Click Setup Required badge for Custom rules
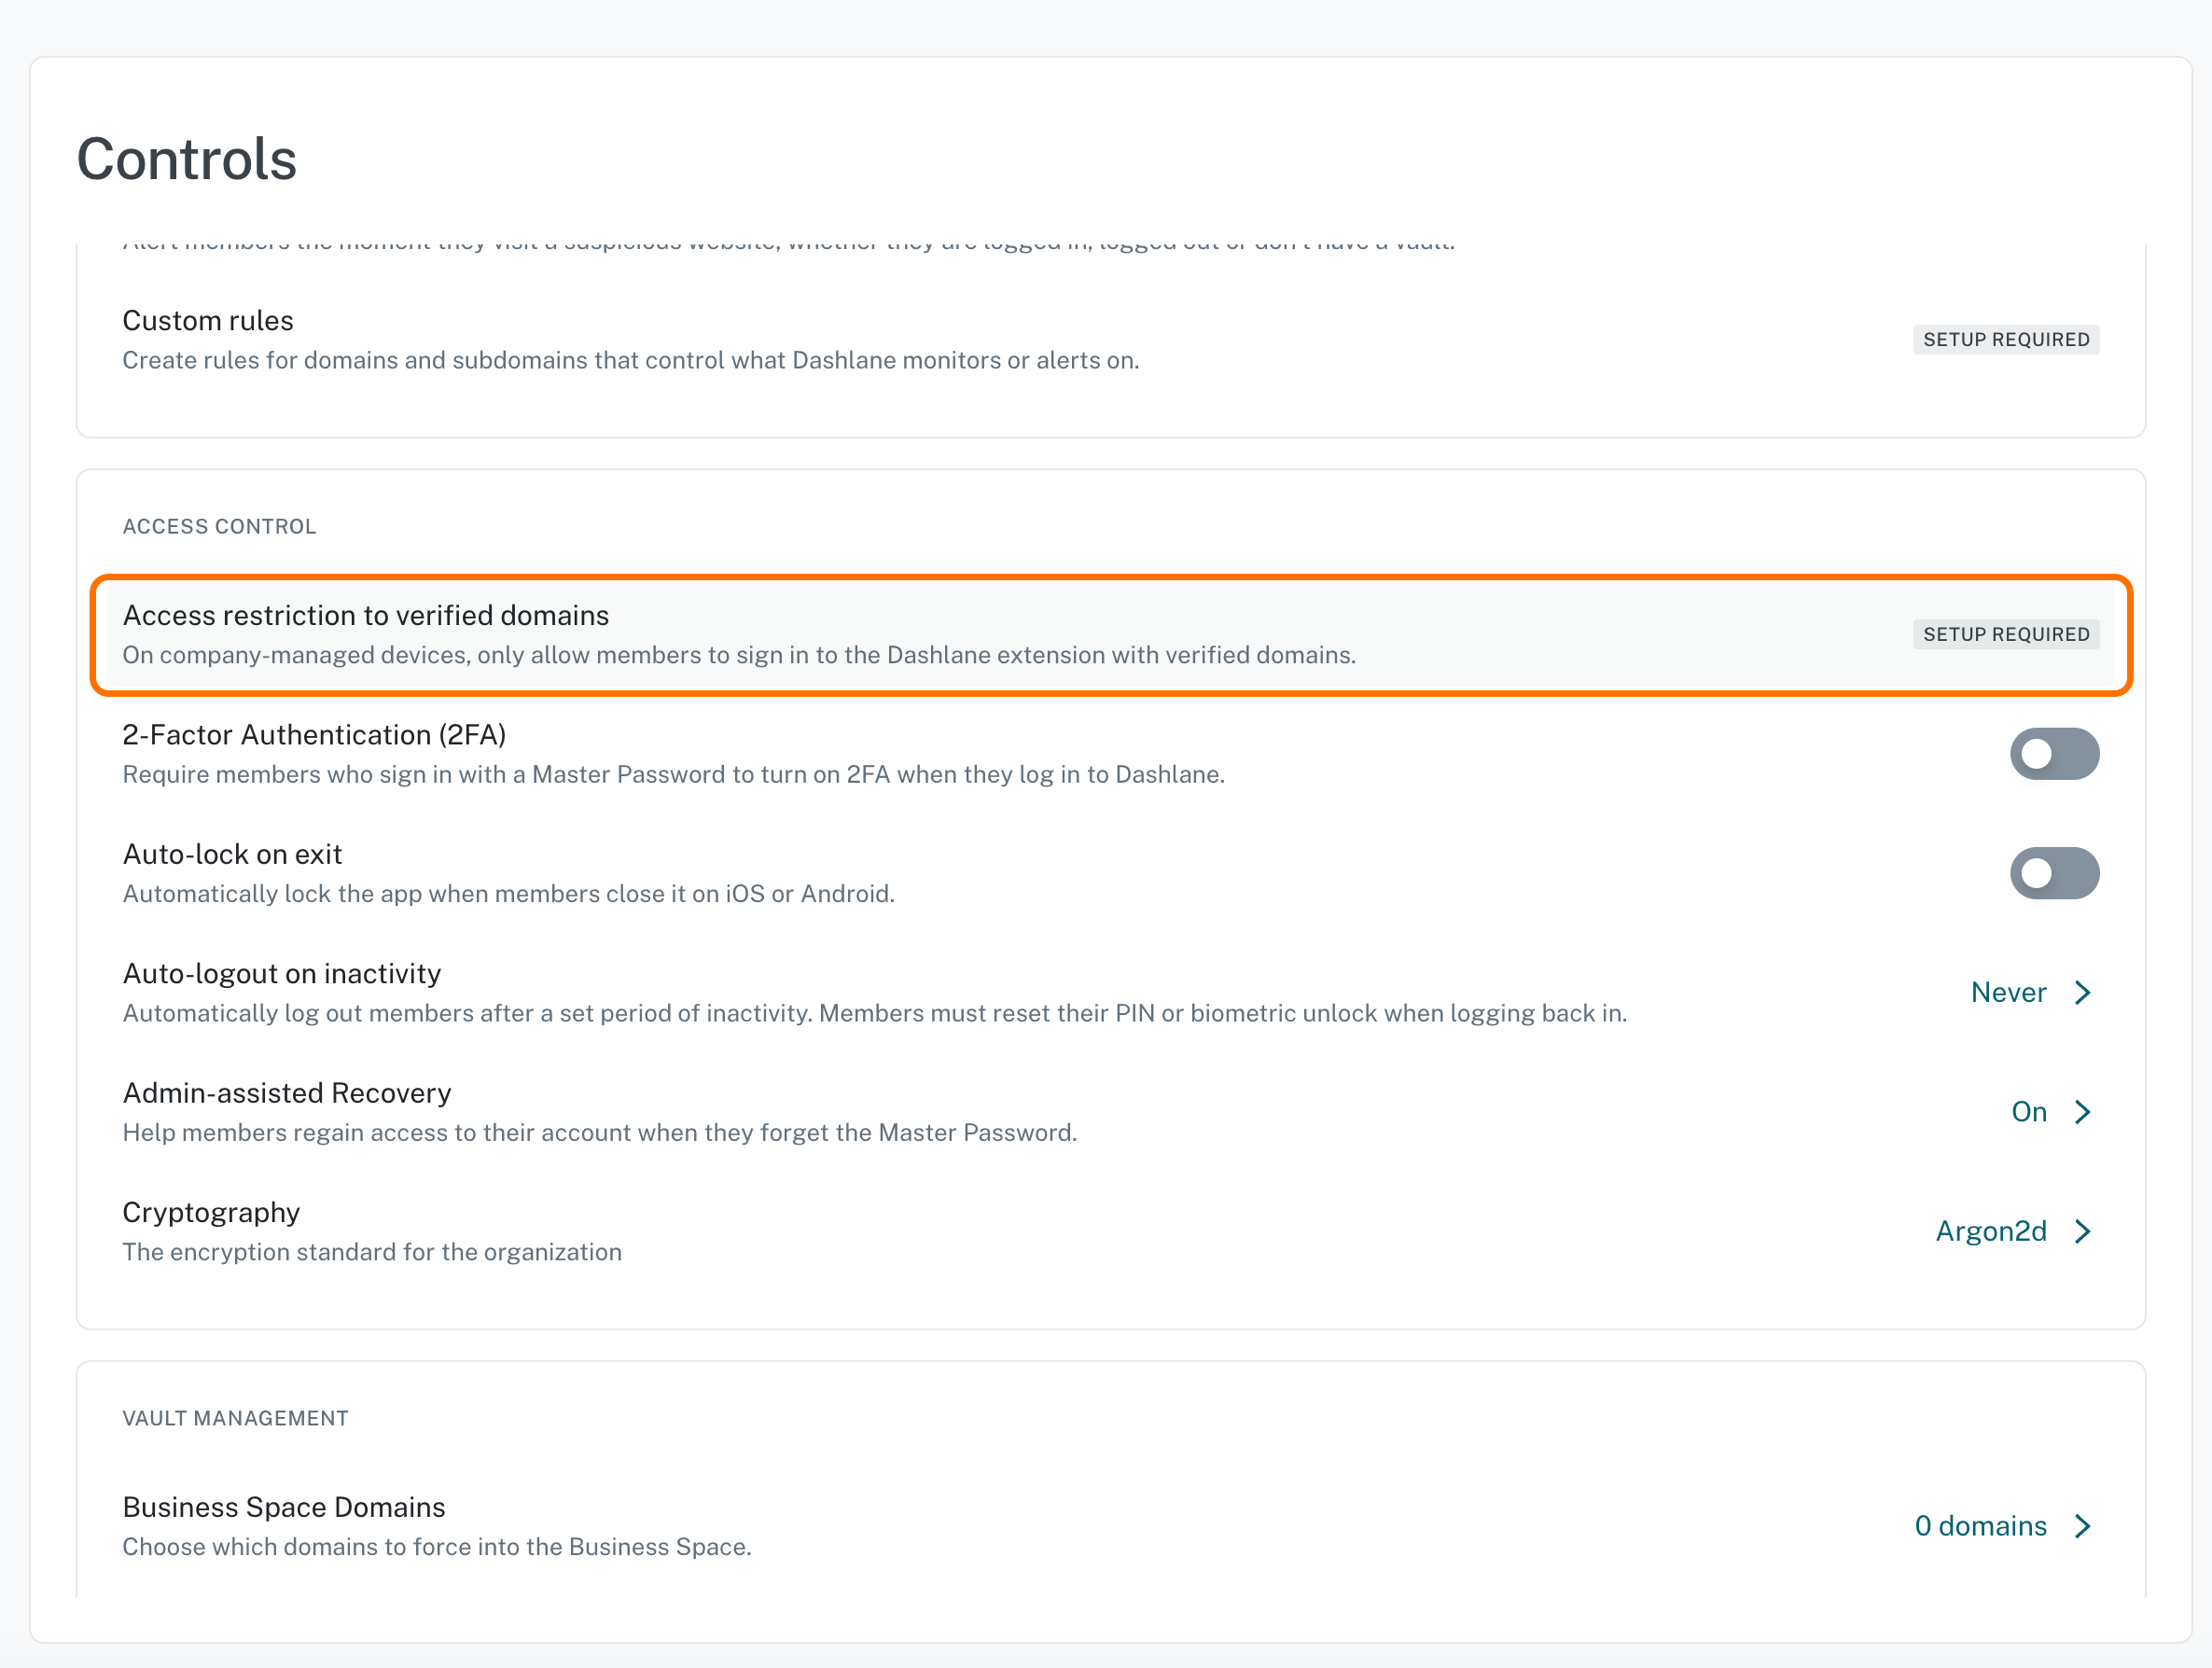 point(2006,340)
